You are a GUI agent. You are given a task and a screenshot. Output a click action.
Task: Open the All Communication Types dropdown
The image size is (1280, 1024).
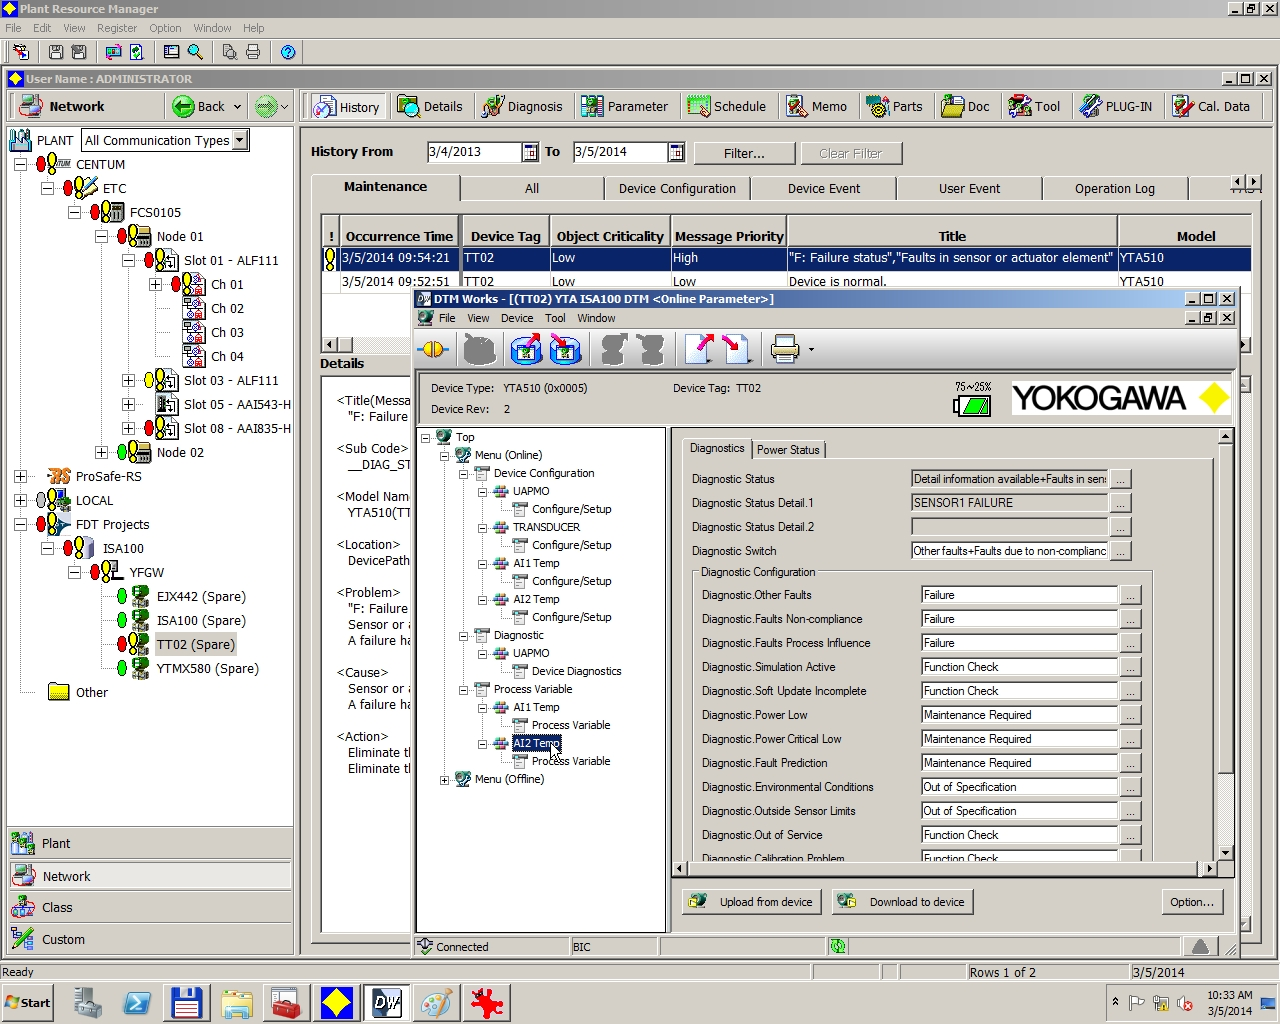tap(239, 140)
